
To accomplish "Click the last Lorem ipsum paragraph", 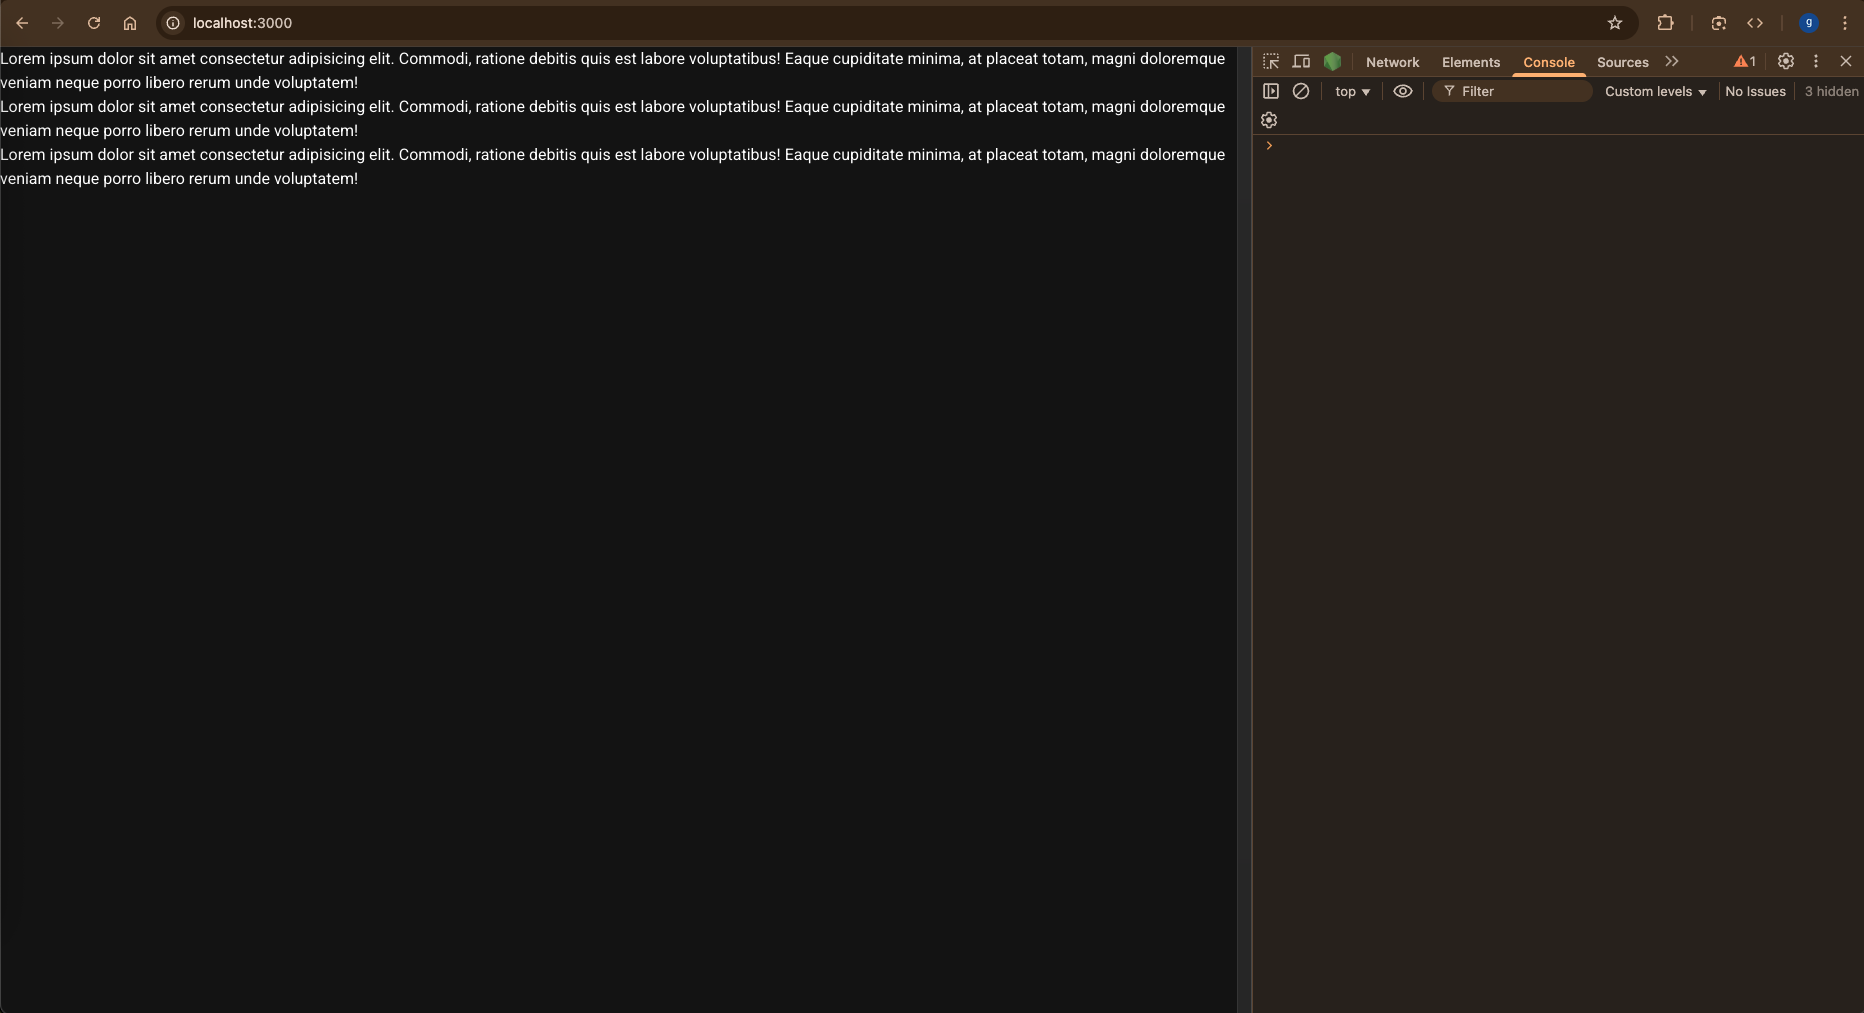I will click(612, 167).
